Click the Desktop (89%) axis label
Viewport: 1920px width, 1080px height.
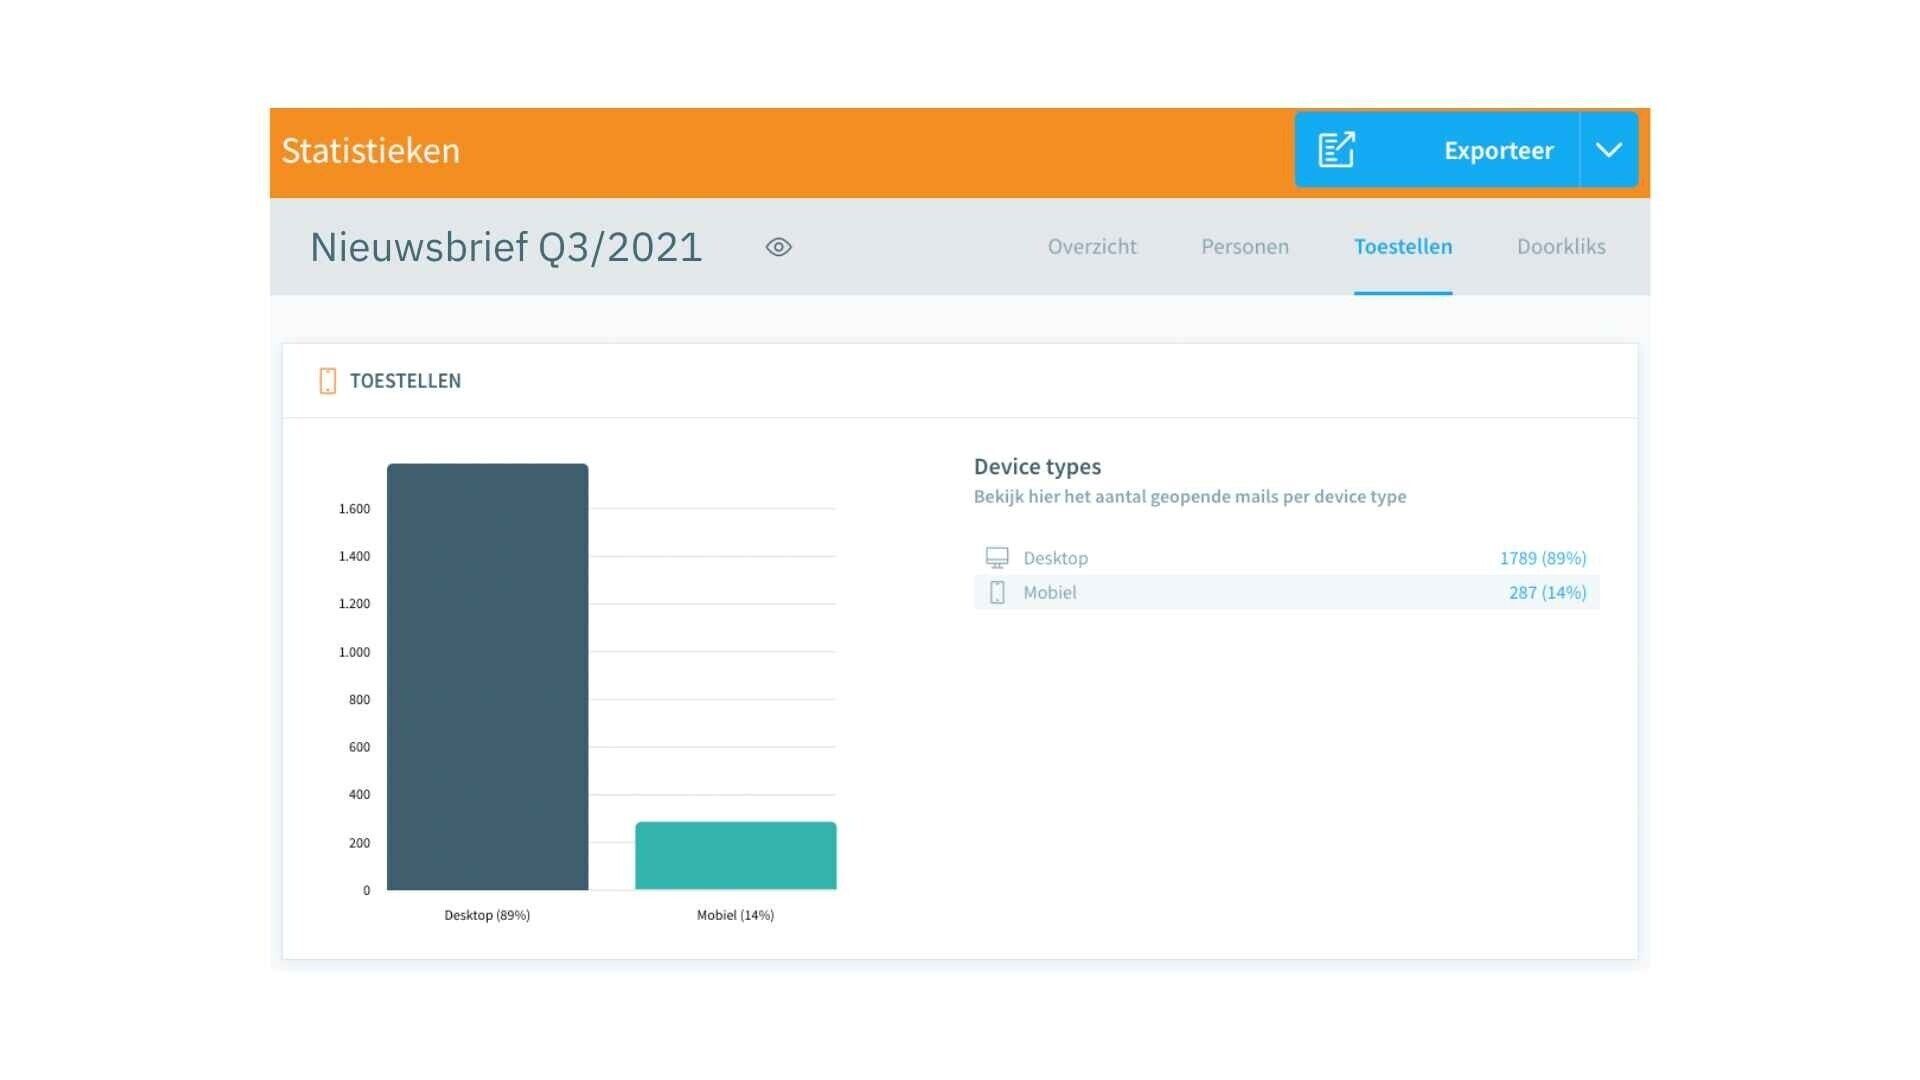487,915
